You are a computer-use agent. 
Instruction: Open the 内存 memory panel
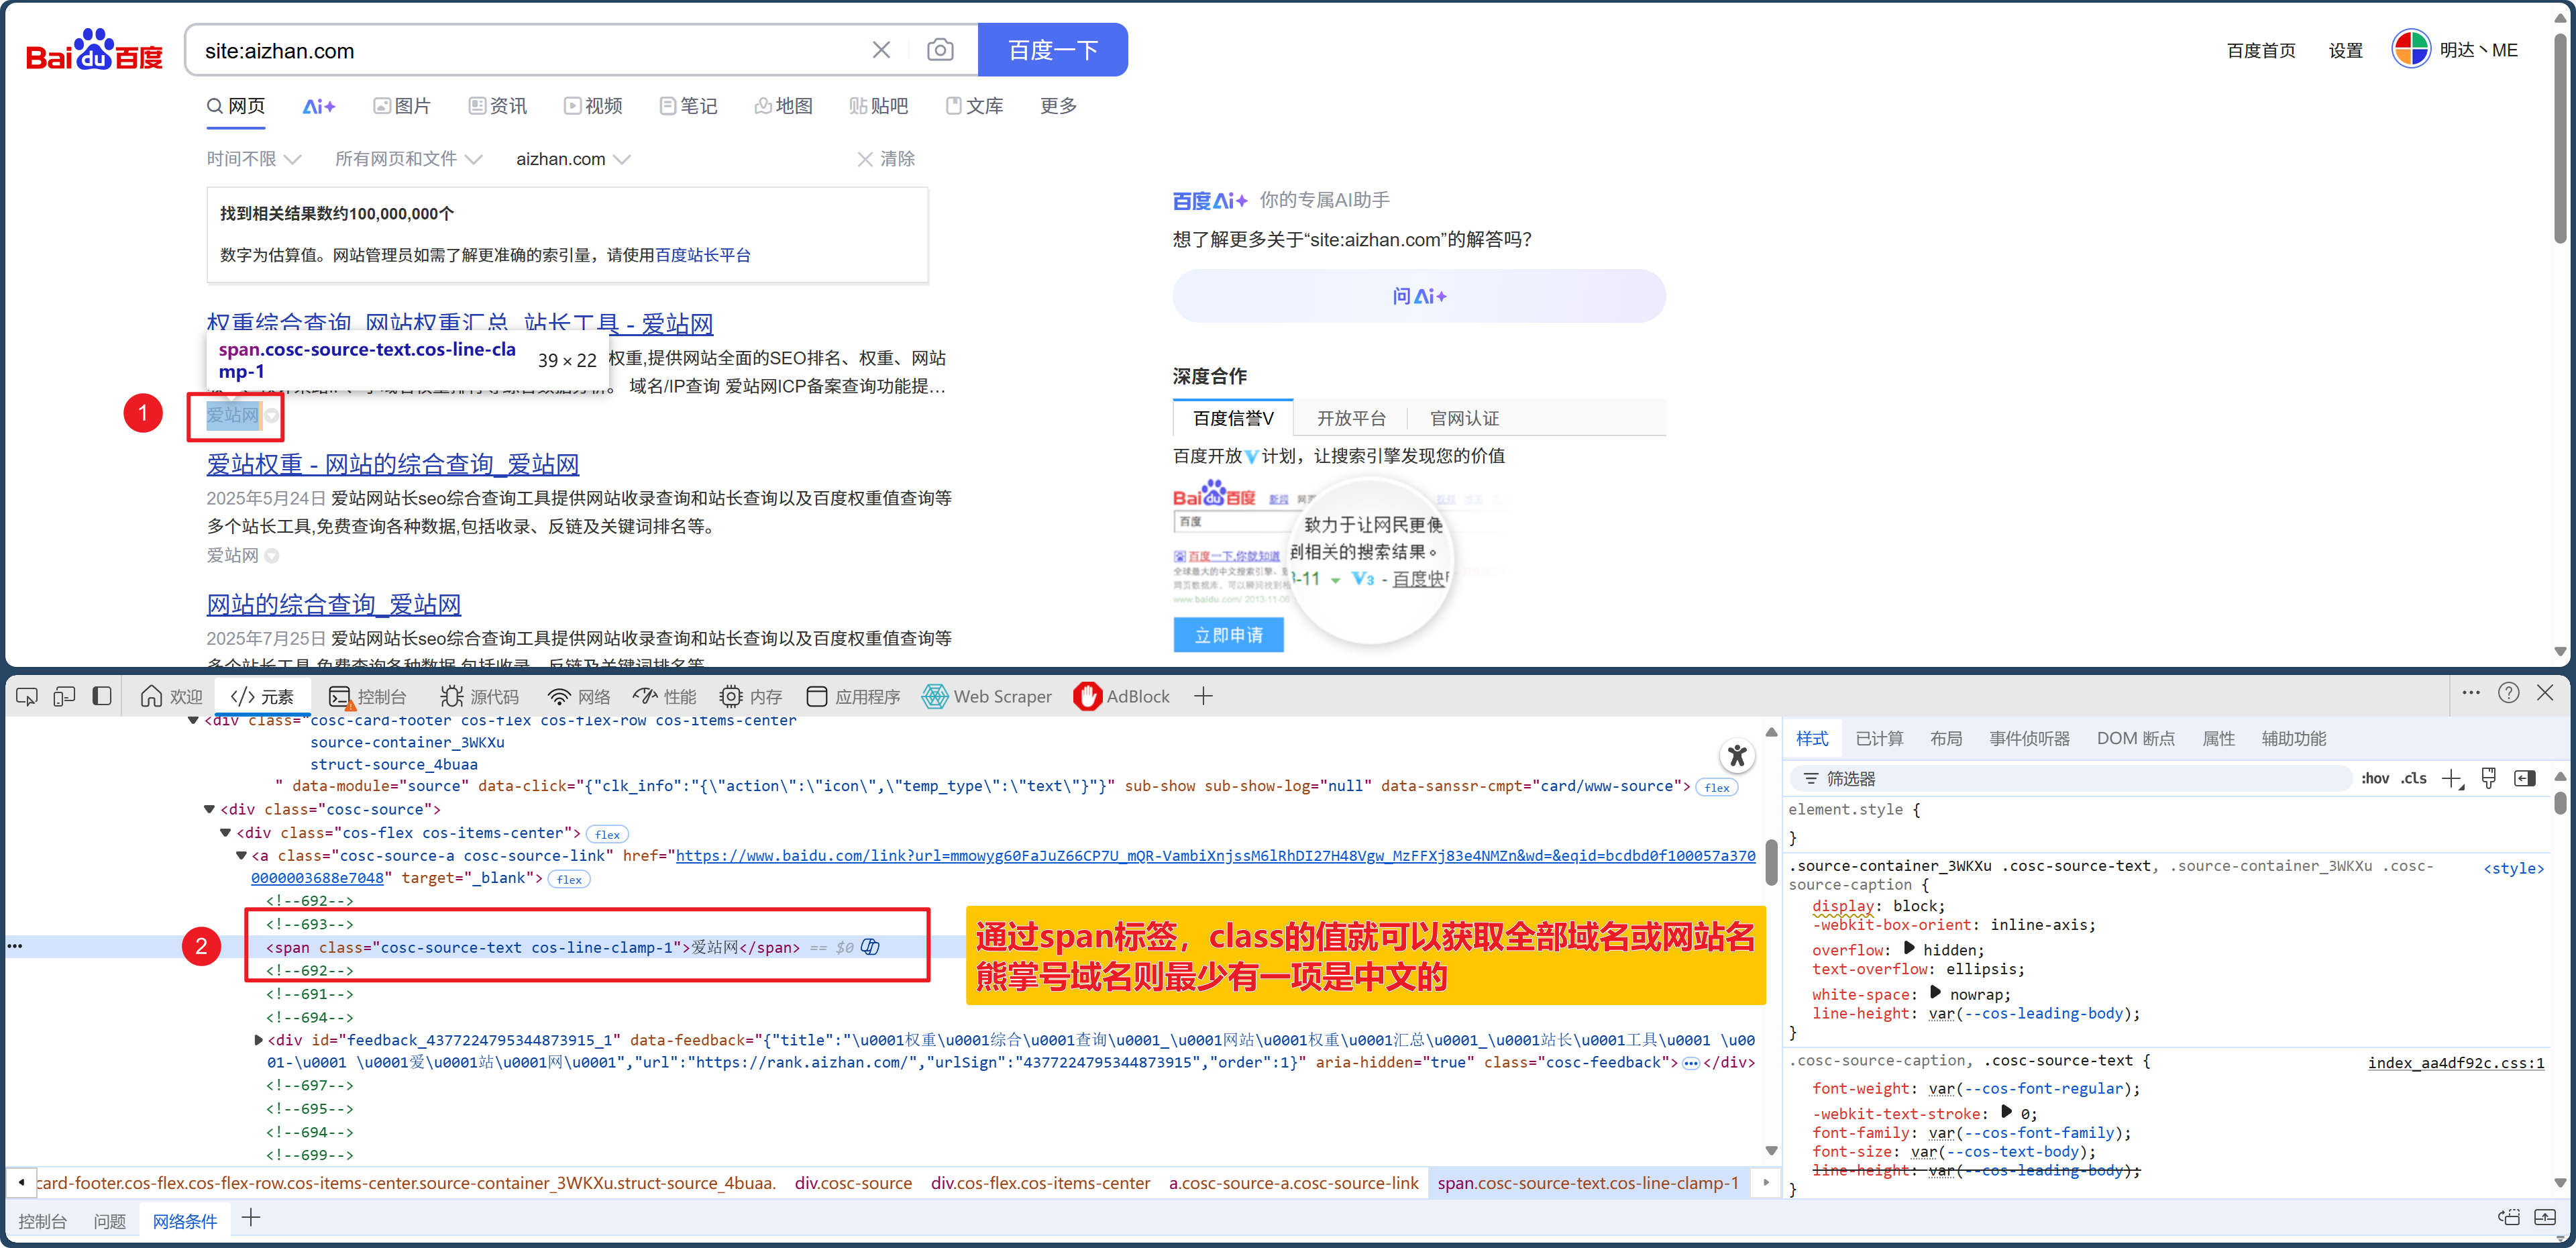(x=751, y=696)
